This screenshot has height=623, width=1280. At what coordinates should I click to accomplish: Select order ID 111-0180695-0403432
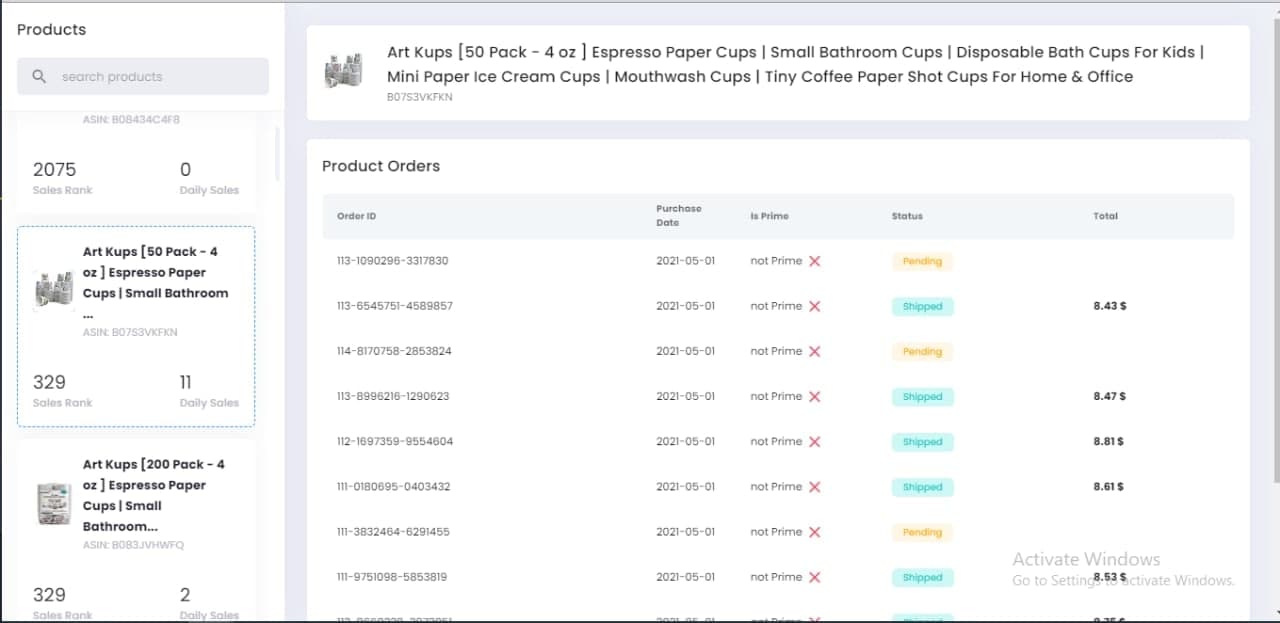coord(393,487)
